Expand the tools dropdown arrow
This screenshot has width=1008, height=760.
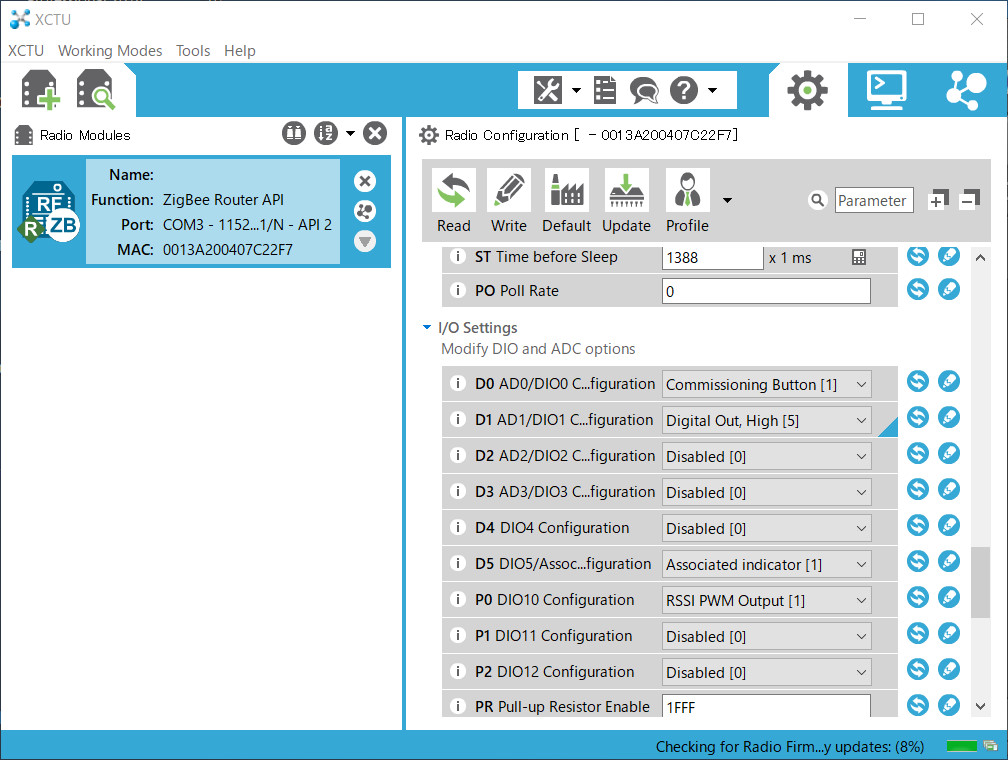coord(576,90)
